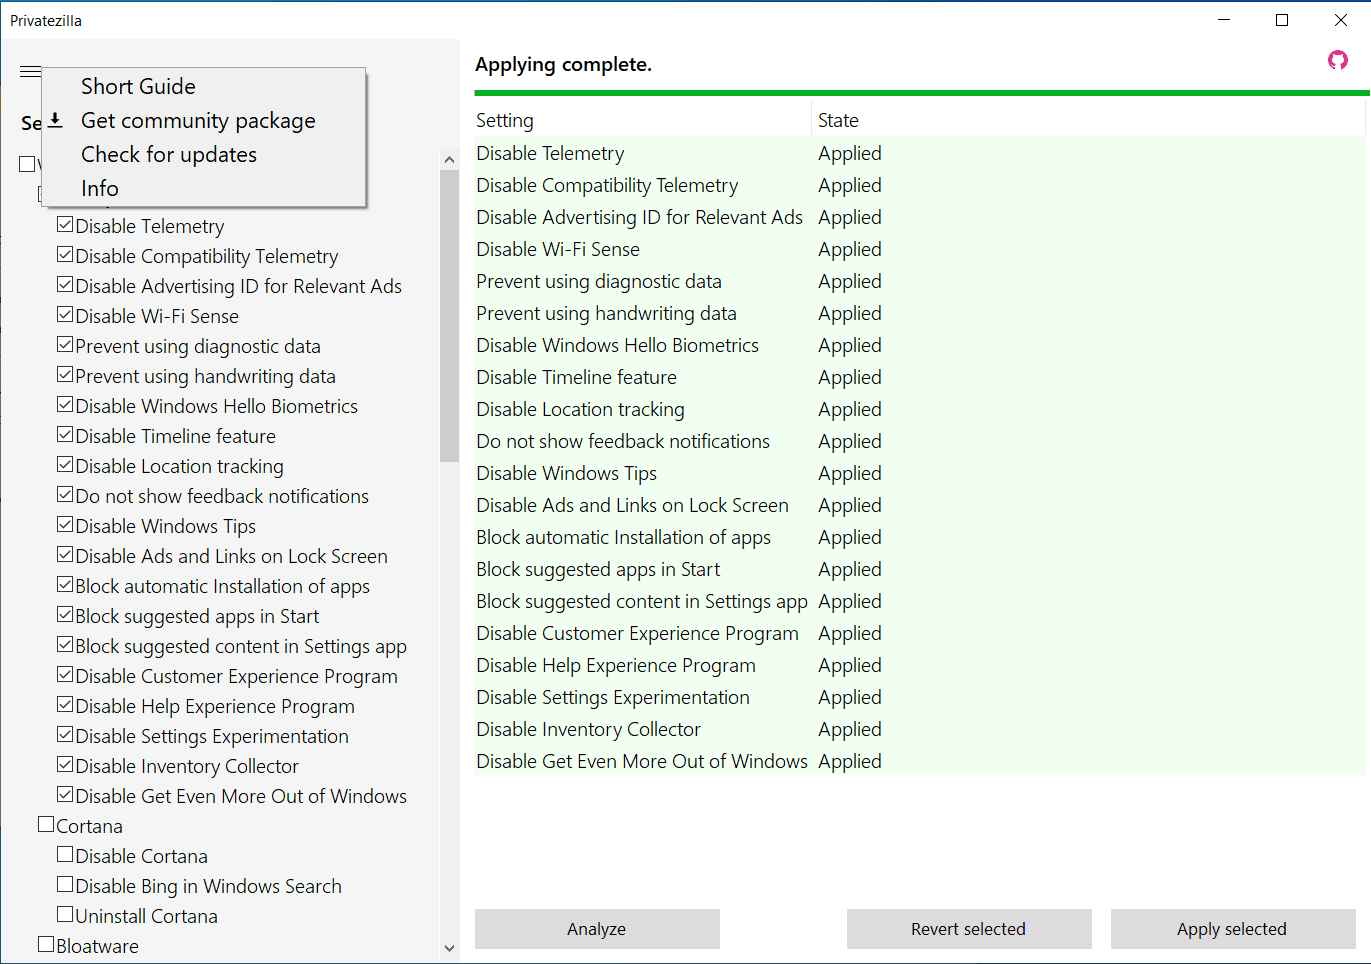Select Info from the menu
This screenshot has height=964, width=1371.
coord(100,189)
